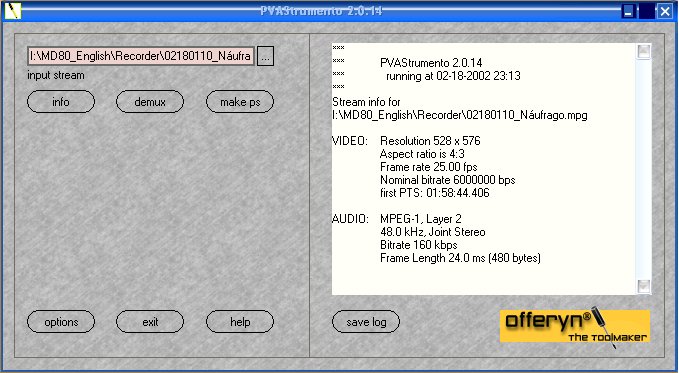Viewport: 679px width, 373px height.
Task: Click the log scrollbar down arrow
Action: [644, 286]
